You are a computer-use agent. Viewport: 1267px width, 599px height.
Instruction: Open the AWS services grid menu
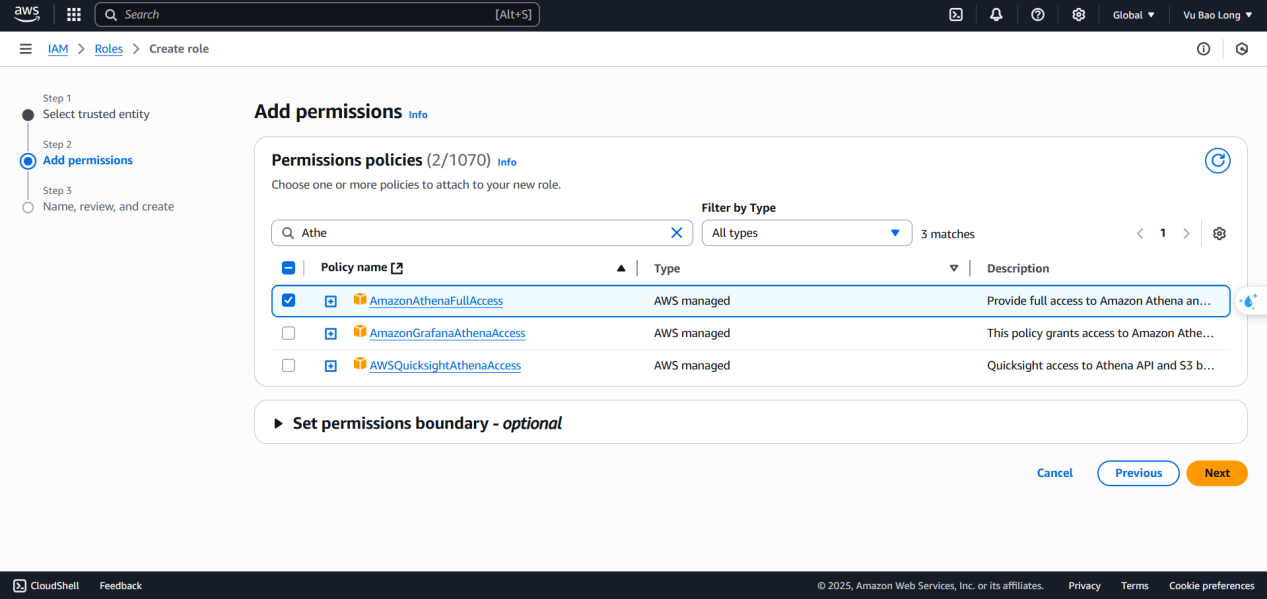coord(73,15)
